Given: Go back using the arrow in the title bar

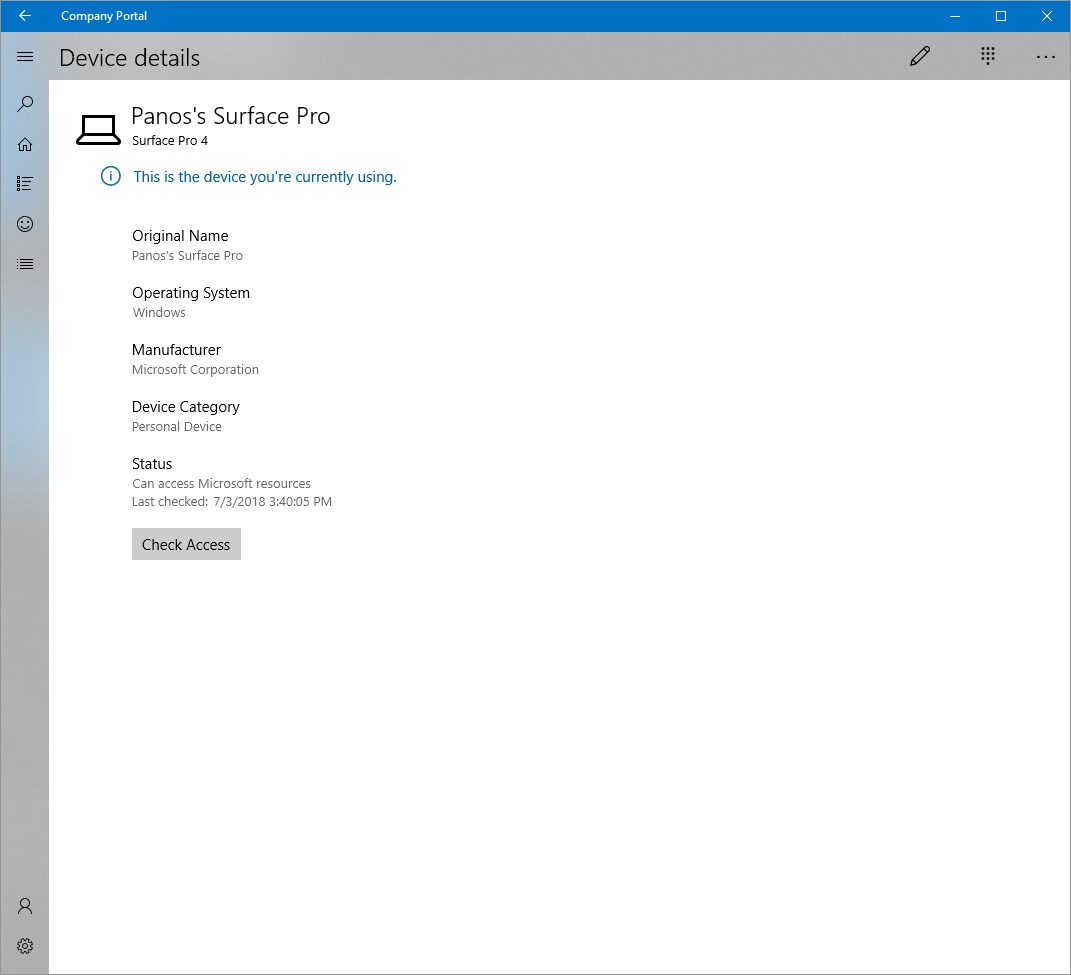Looking at the screenshot, I should tap(24, 16).
